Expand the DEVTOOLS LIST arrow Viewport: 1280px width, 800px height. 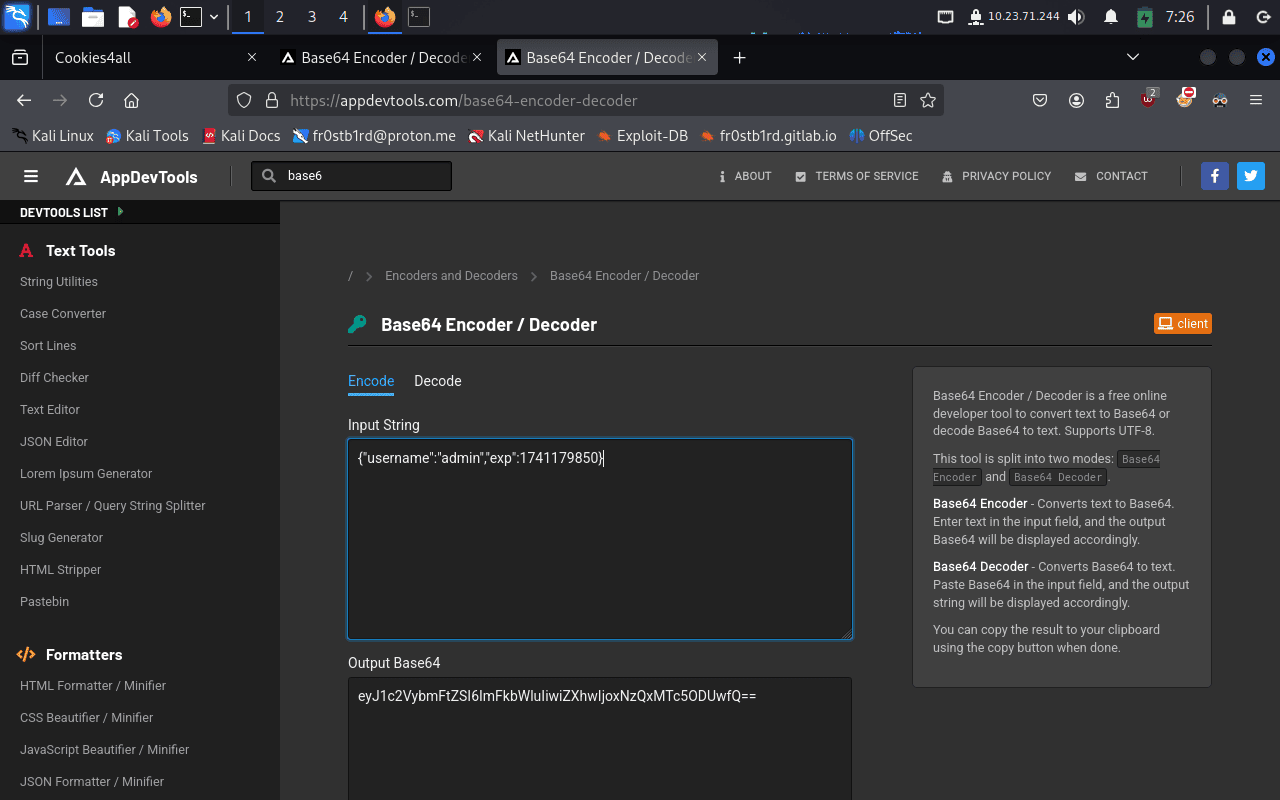tap(121, 212)
